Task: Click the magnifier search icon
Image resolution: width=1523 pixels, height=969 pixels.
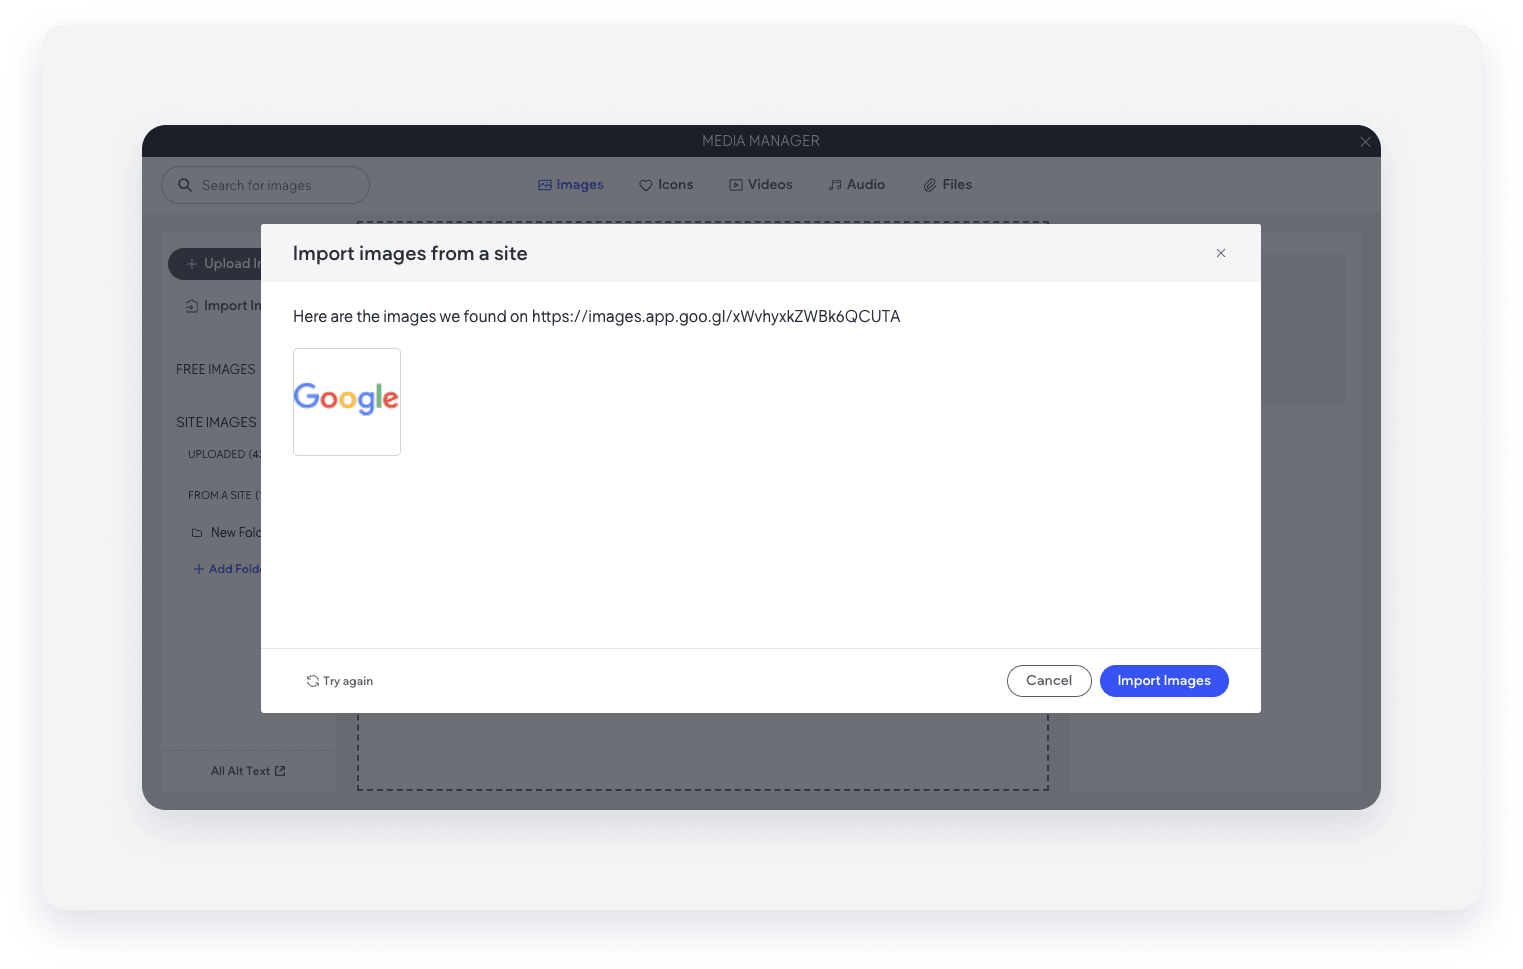Action: pos(185,185)
